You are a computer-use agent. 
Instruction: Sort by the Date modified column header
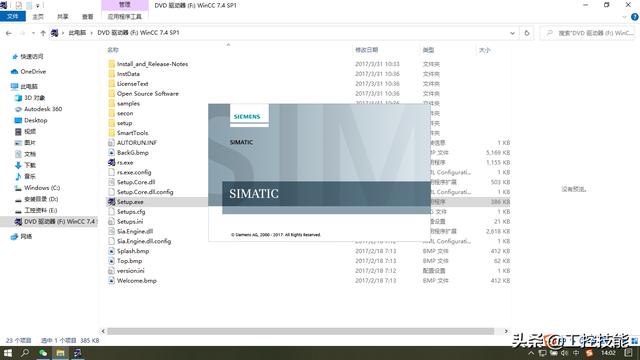coord(367,50)
